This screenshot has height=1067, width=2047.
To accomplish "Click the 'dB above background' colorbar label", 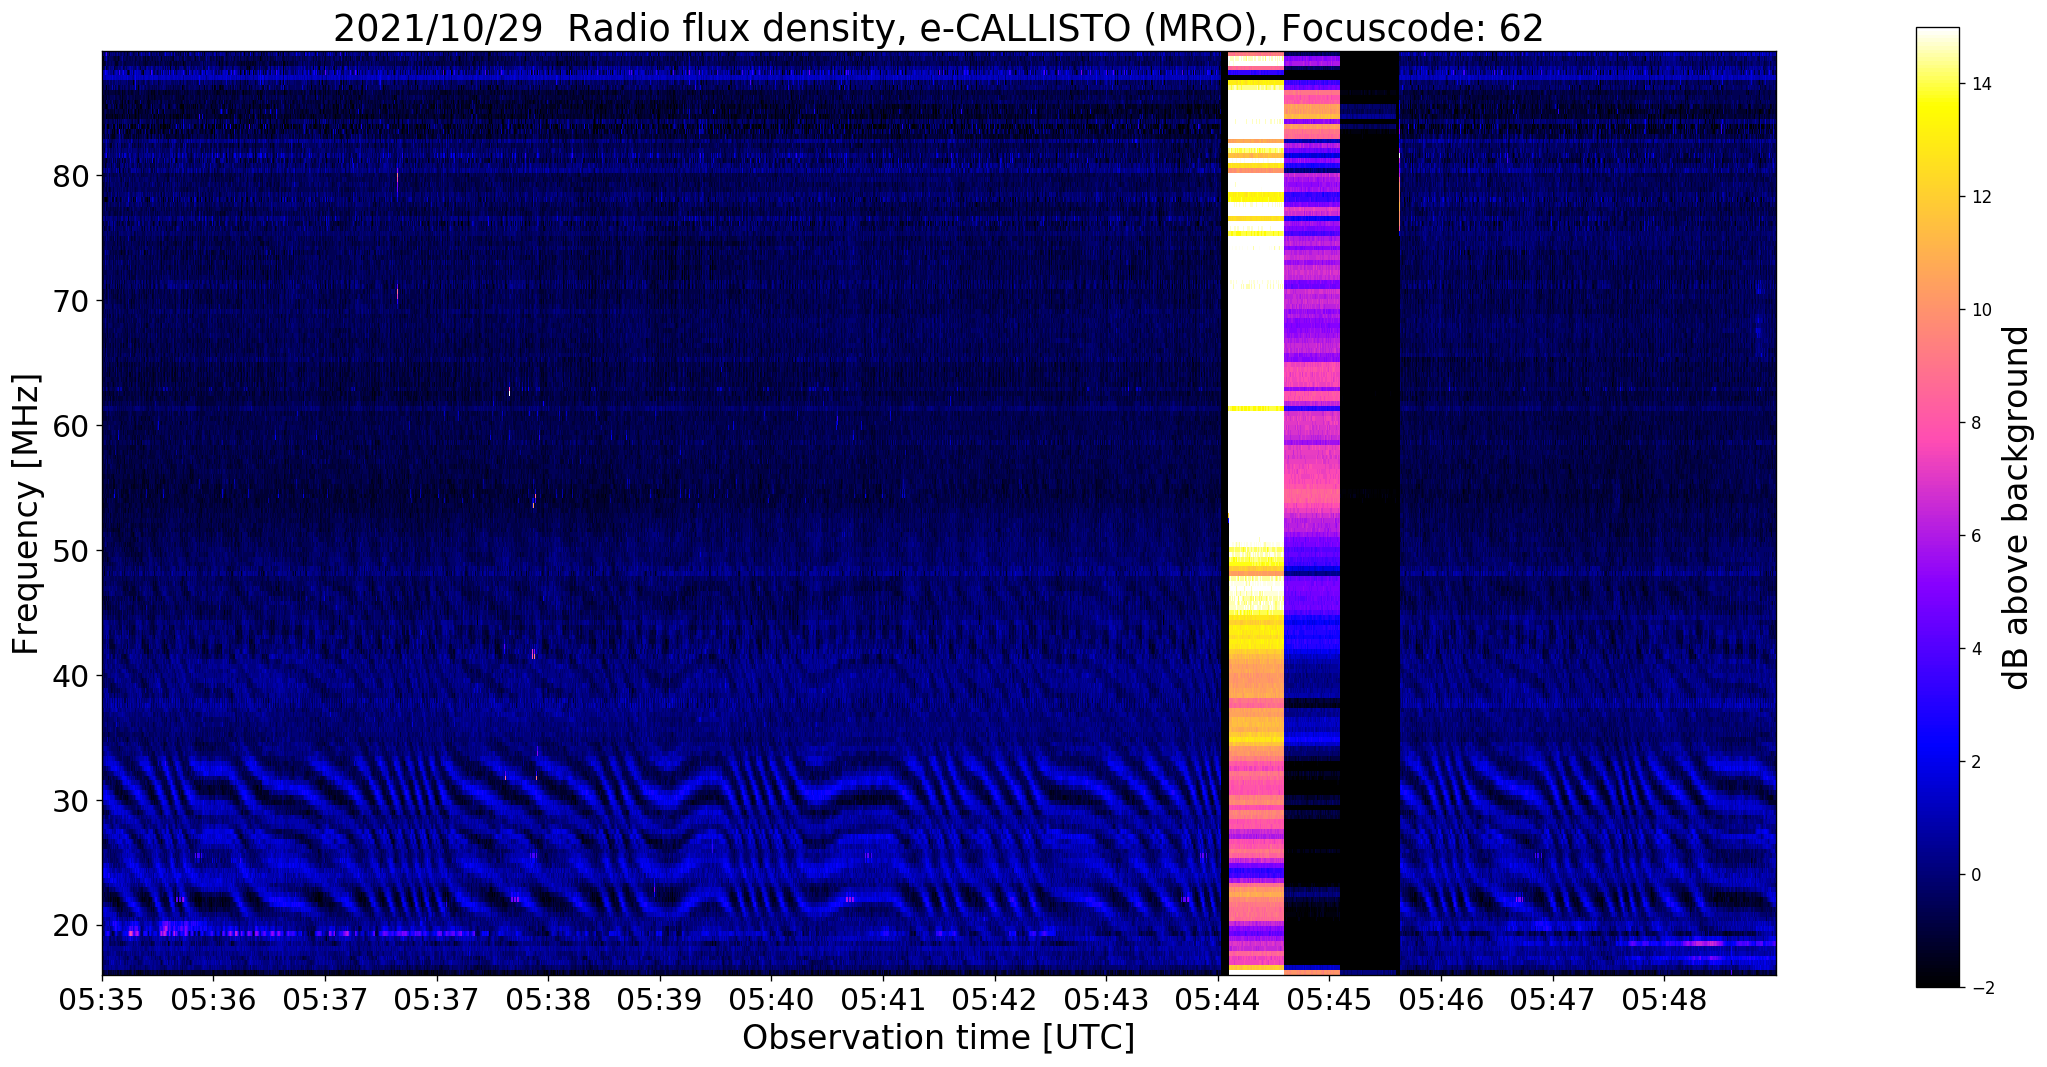I will pyautogui.click(x=2017, y=508).
